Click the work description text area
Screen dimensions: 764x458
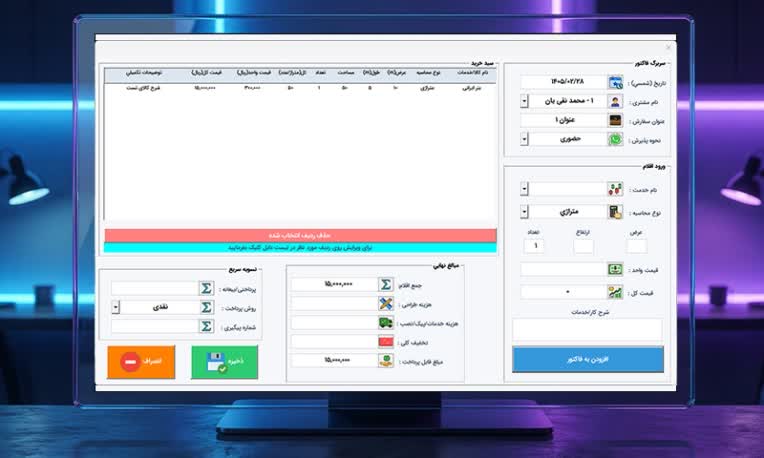588,330
